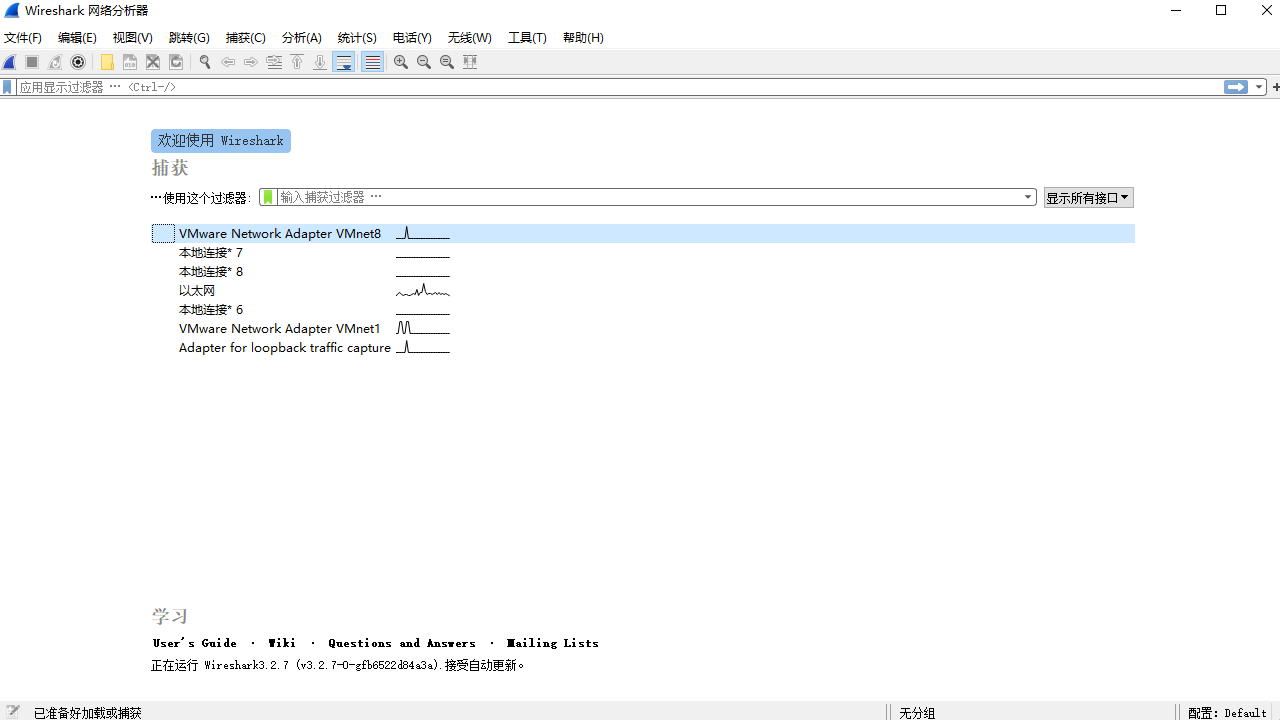This screenshot has width=1280, height=720.
Task: Click the resize columns toolbar icon
Action: [470, 62]
